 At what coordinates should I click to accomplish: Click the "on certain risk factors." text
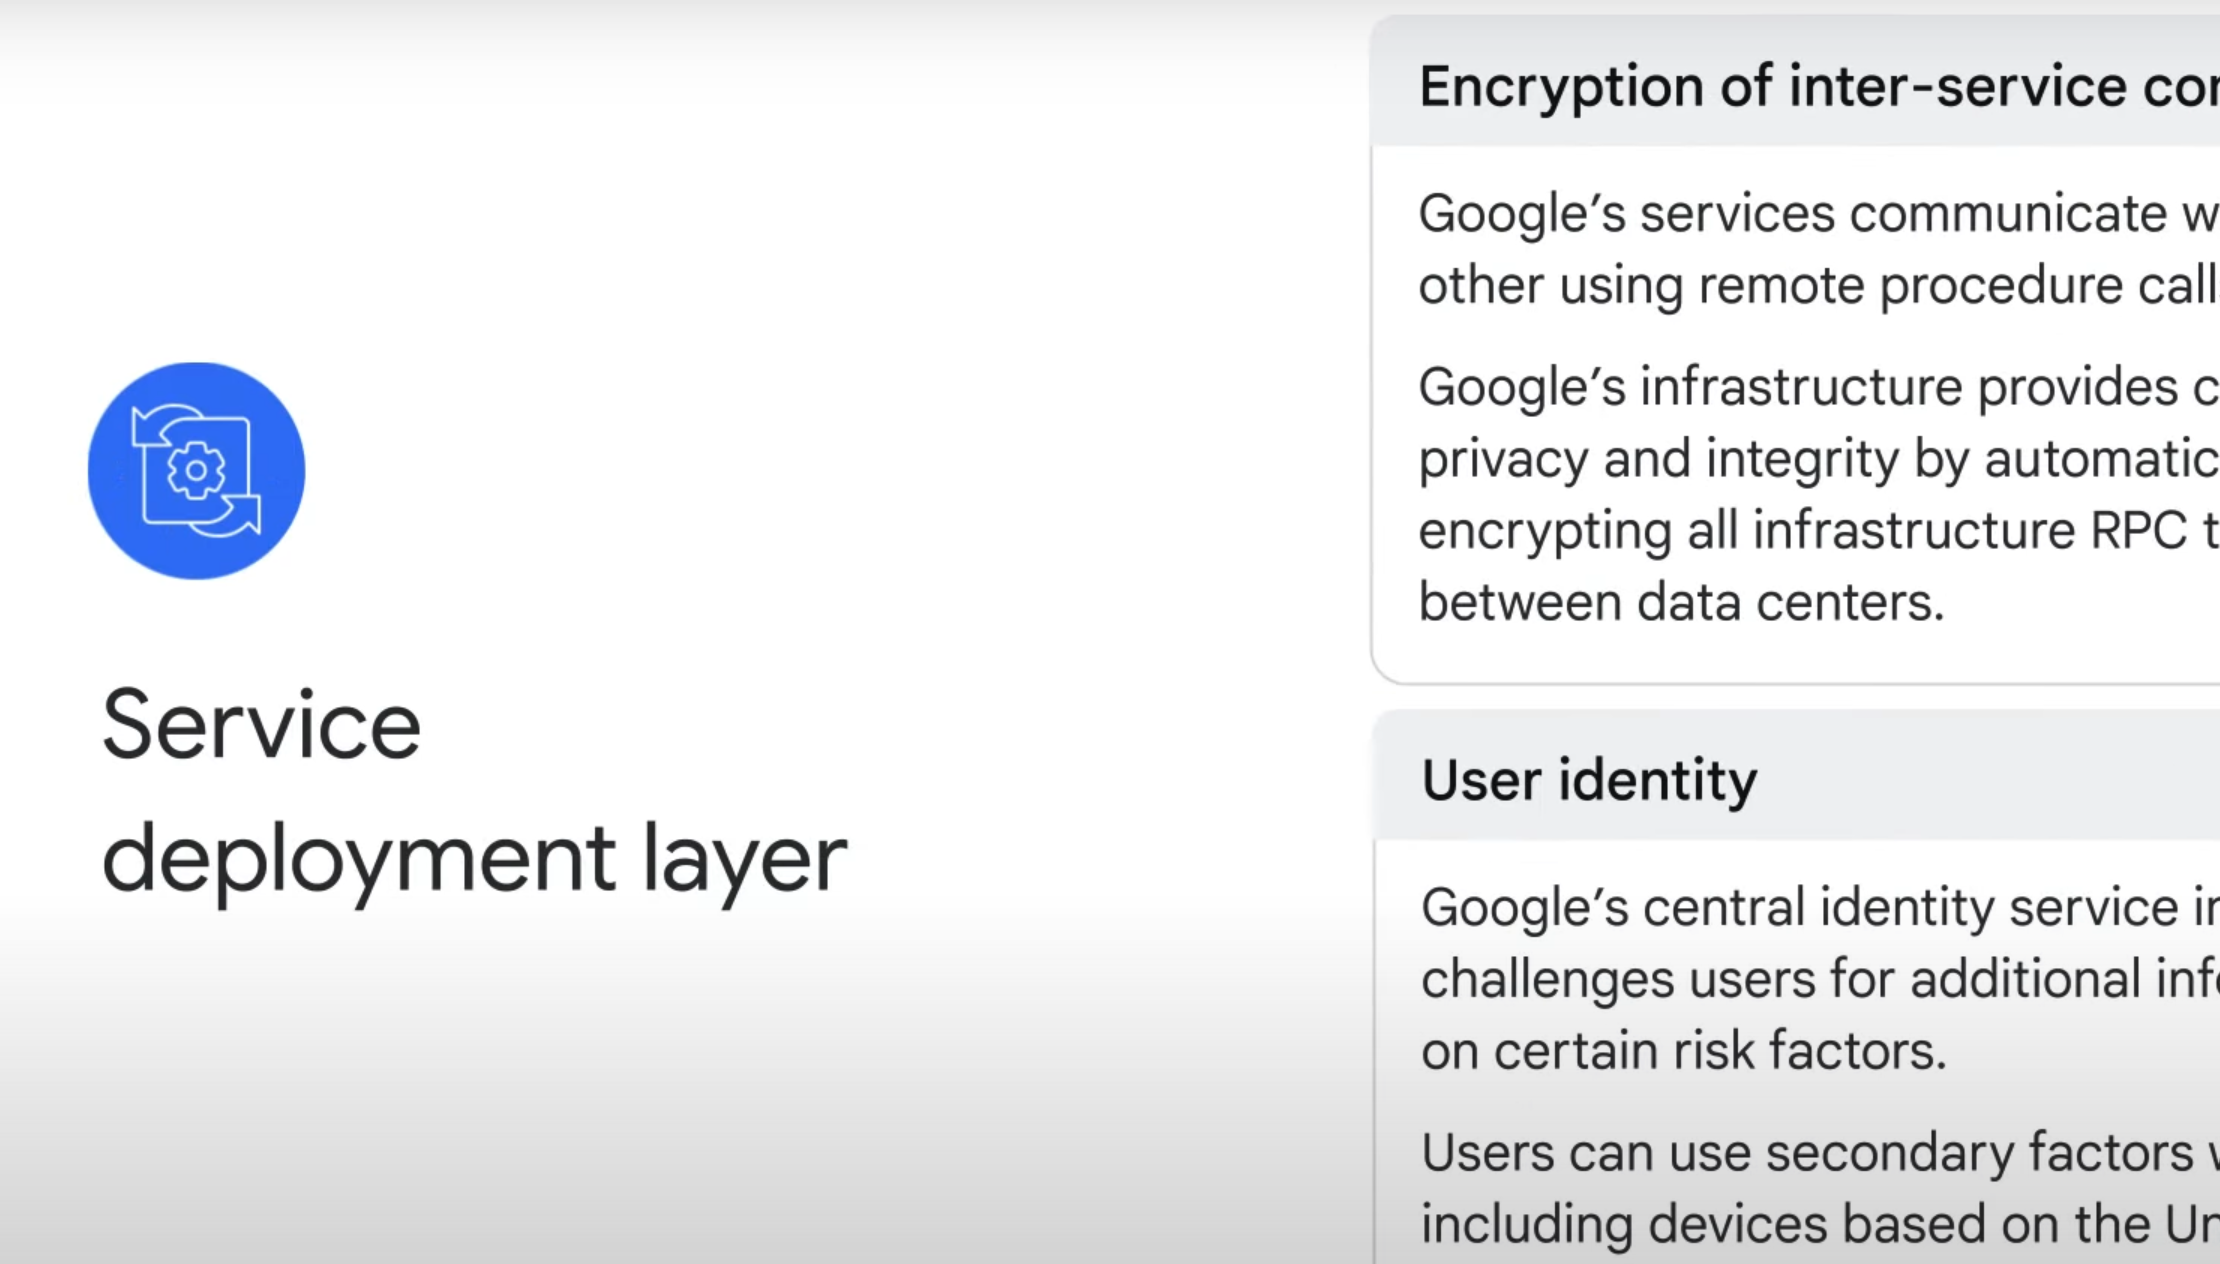pos(1683,1051)
